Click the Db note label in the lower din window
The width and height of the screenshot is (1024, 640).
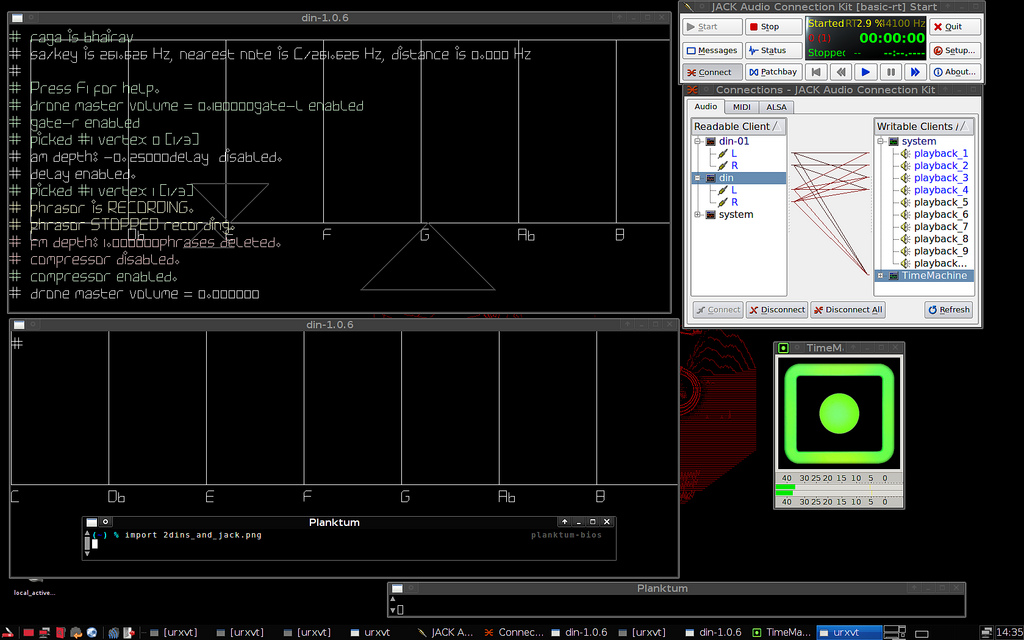116,497
